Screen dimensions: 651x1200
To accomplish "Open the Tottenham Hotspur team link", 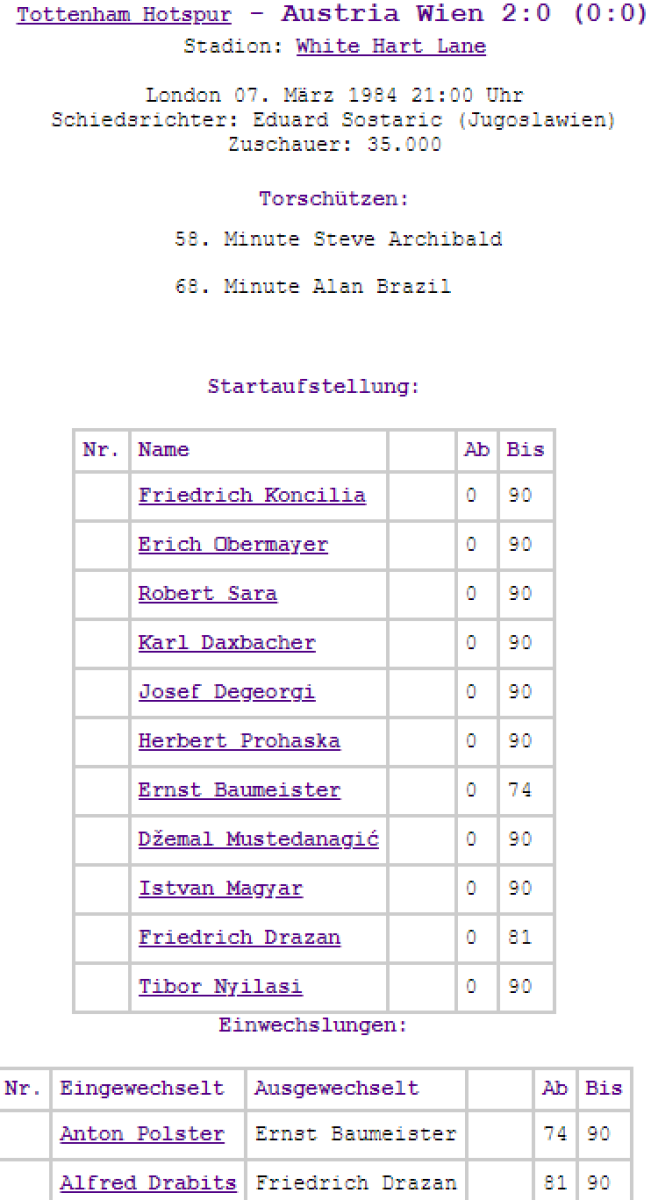I will (124, 16).
